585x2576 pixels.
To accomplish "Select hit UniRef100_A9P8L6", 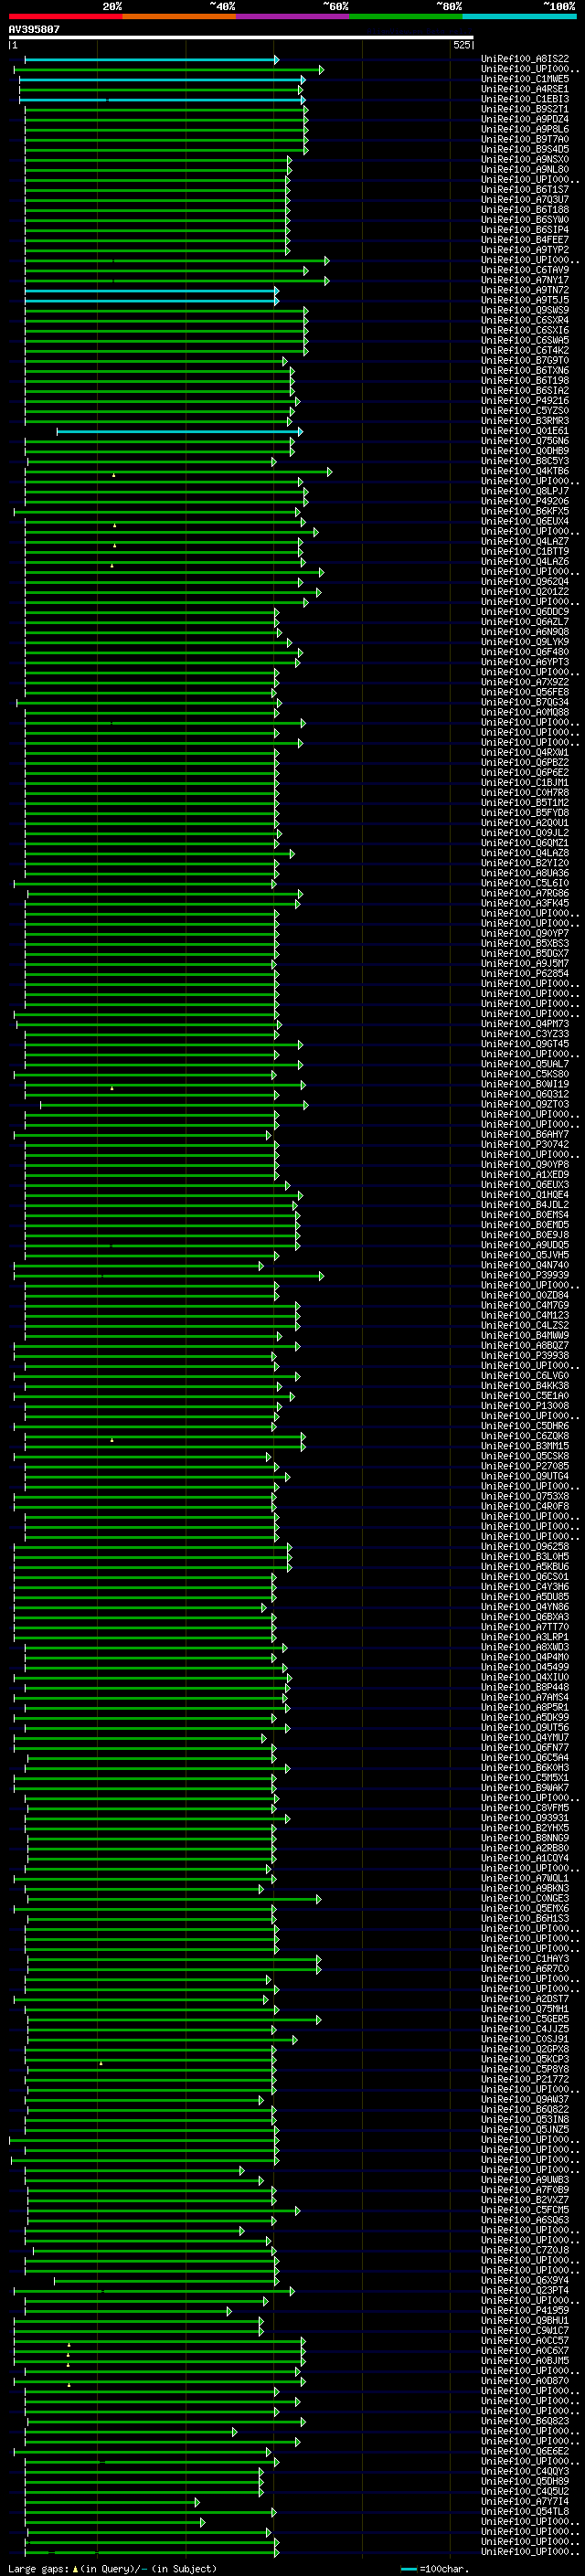I will pyautogui.click(x=525, y=129).
